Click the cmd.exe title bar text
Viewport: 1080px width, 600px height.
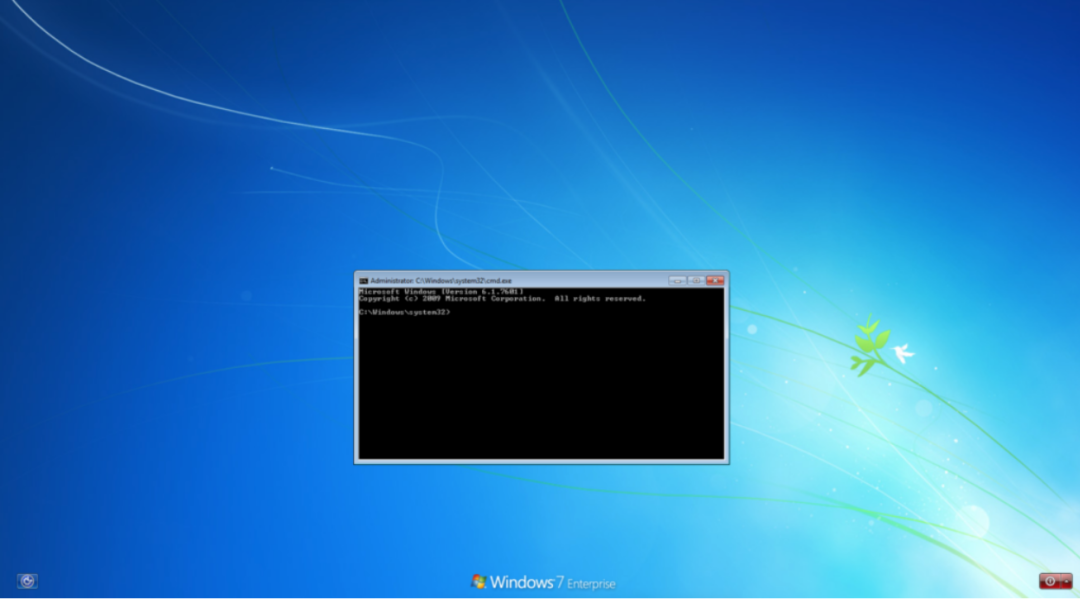[441, 281]
